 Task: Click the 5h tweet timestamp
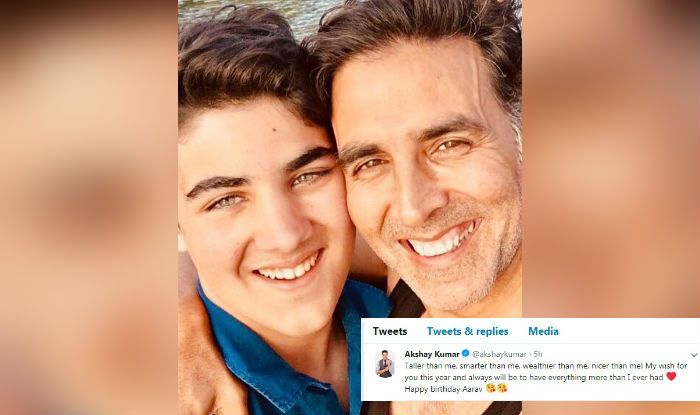tap(538, 354)
